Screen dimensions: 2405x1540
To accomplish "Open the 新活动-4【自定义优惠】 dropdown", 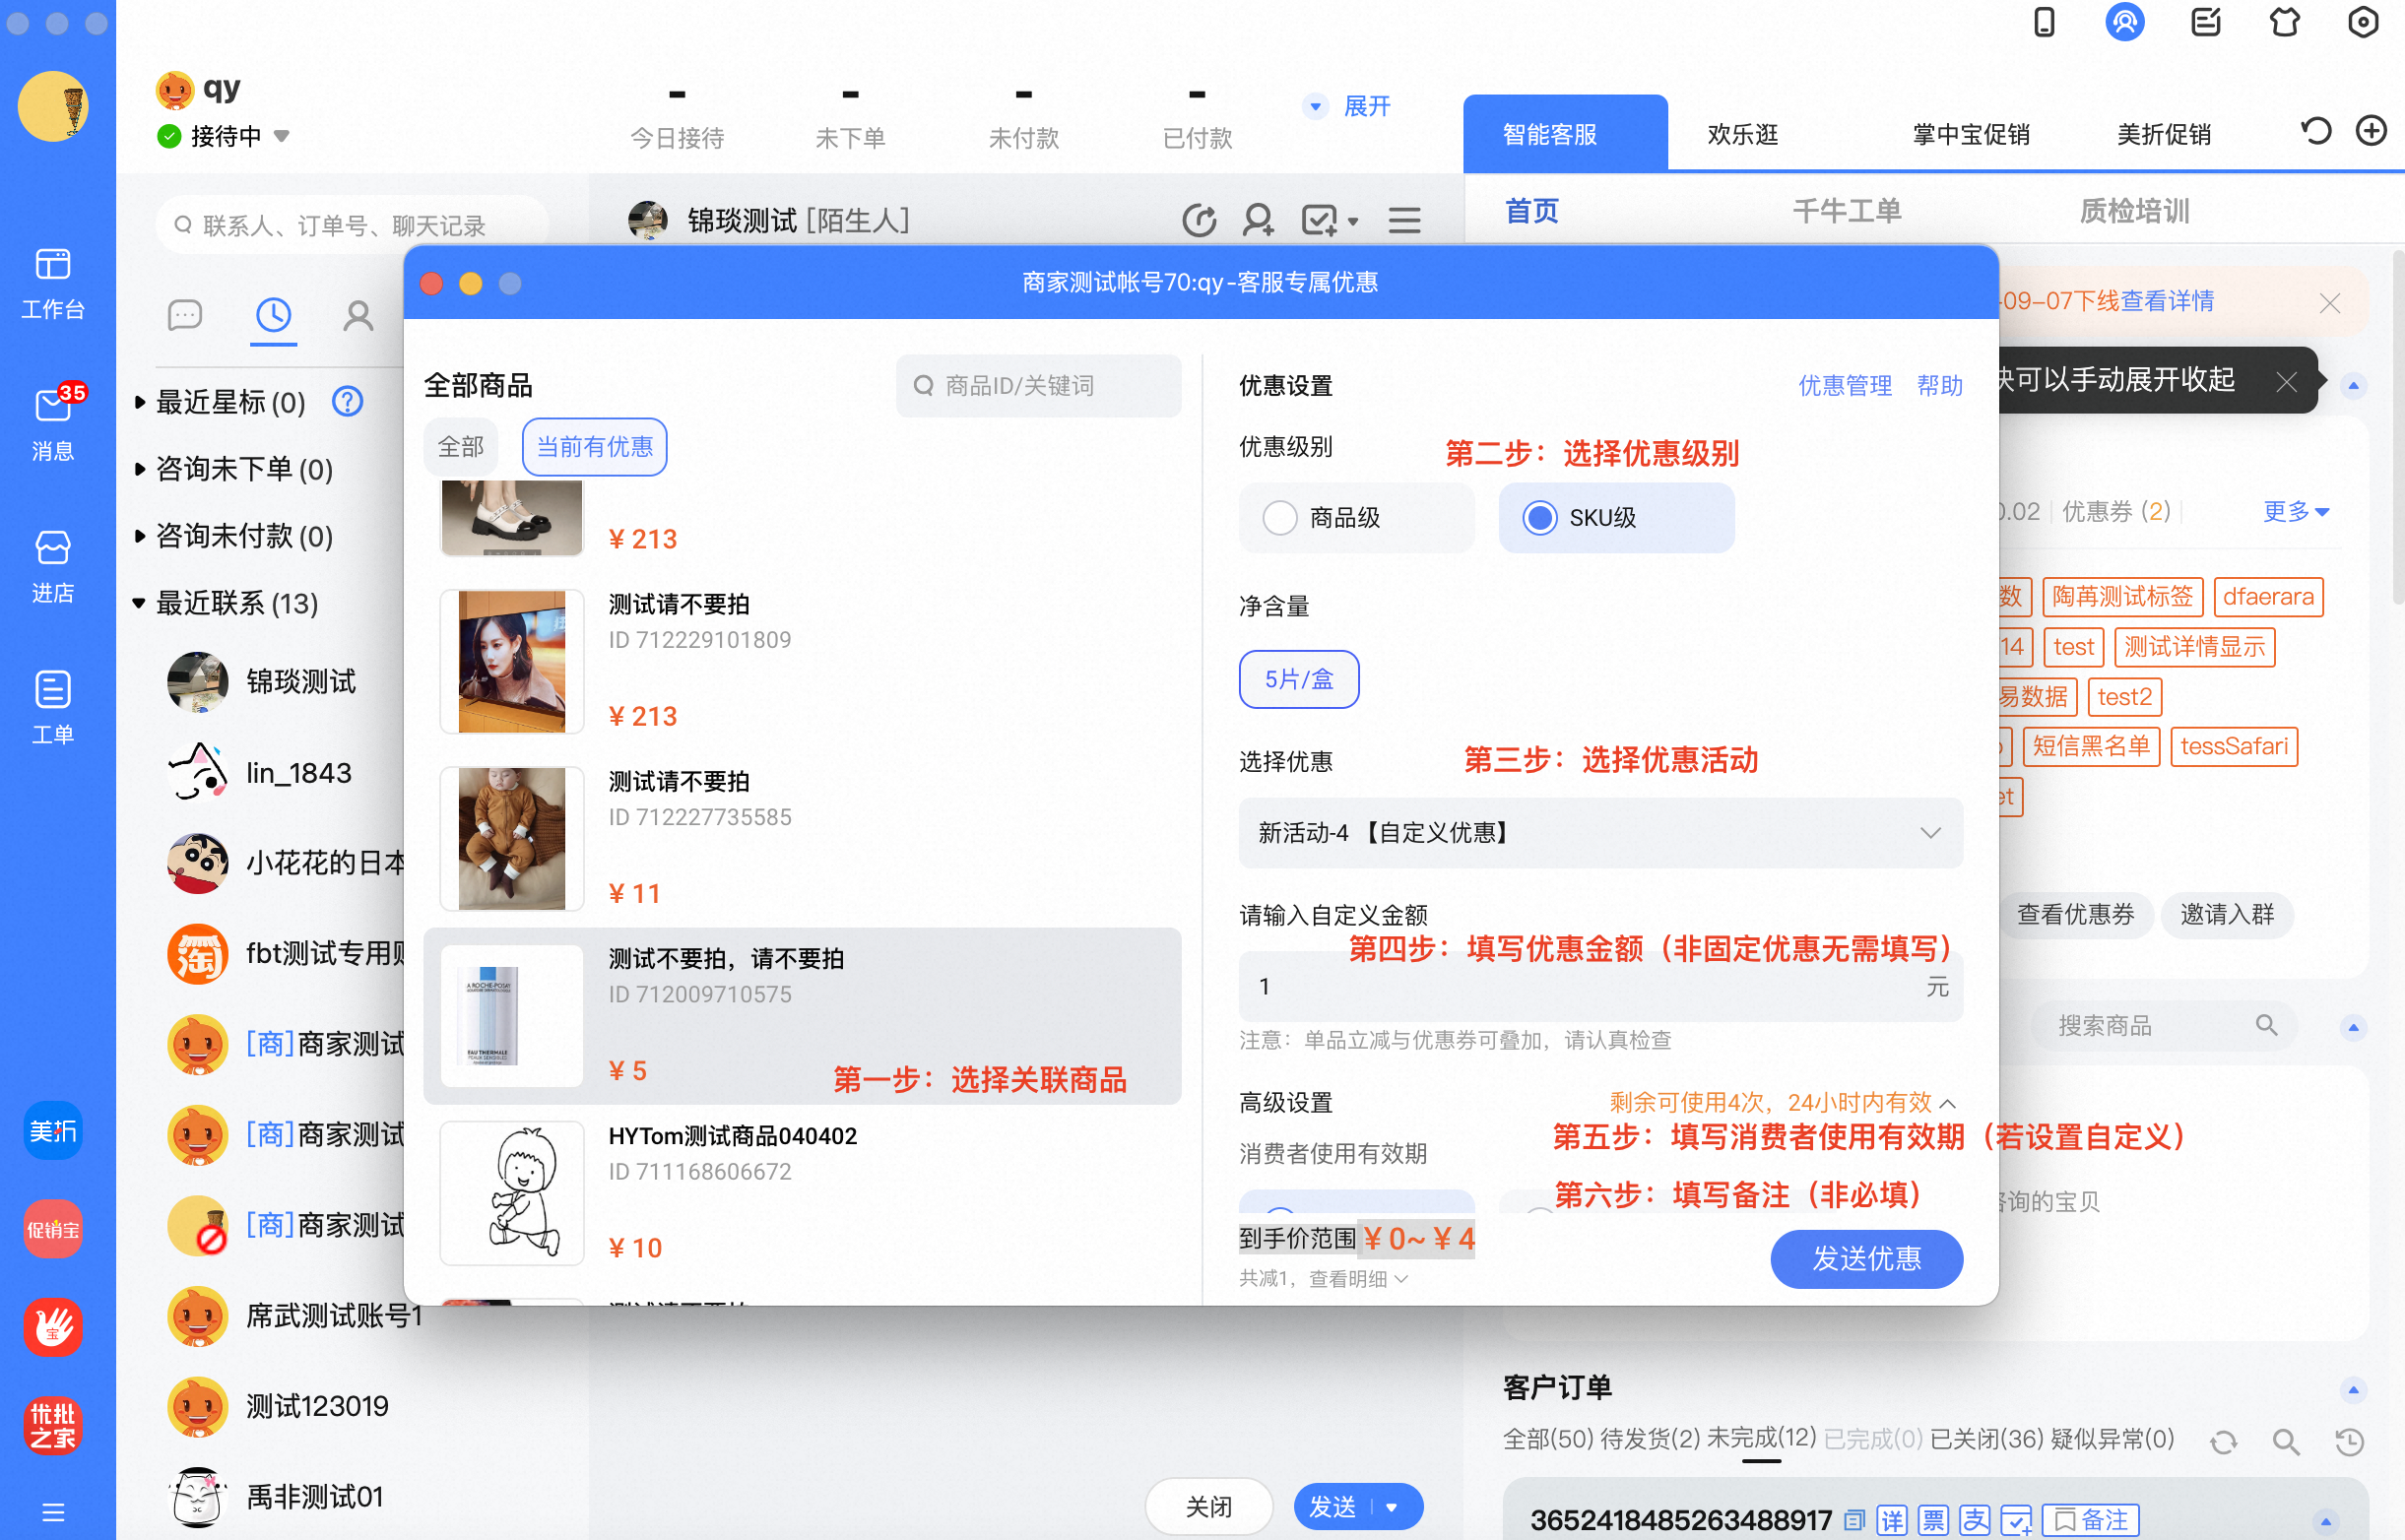I will point(1600,833).
